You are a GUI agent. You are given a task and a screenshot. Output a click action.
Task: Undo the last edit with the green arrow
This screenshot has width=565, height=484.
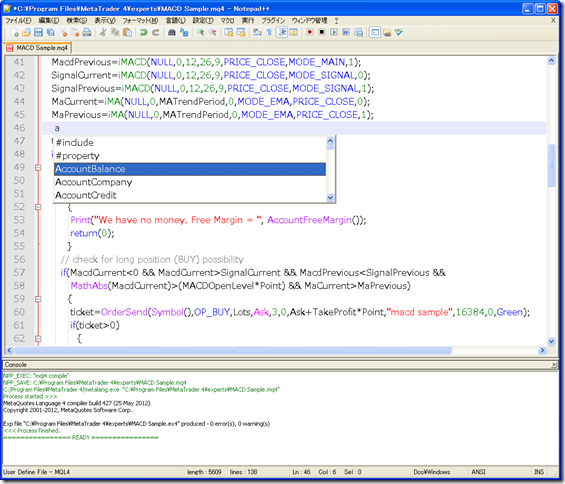tap(143, 33)
